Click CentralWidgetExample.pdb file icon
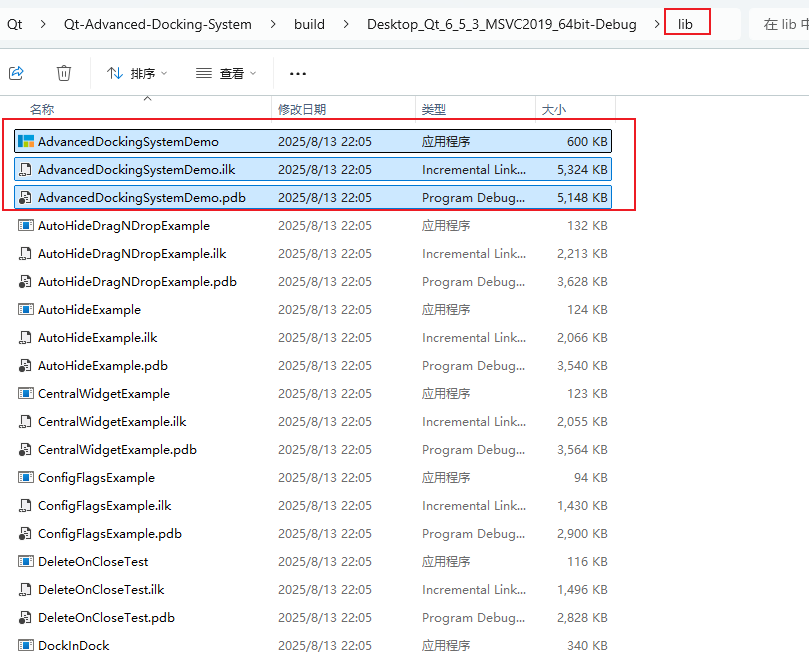The height and width of the screenshot is (662, 809). click(25, 450)
